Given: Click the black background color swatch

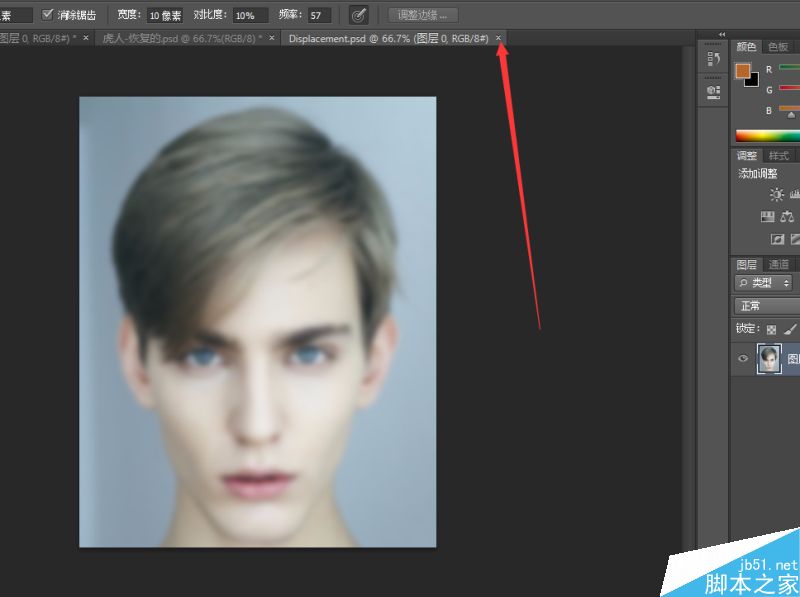Looking at the screenshot, I should coord(753,80).
